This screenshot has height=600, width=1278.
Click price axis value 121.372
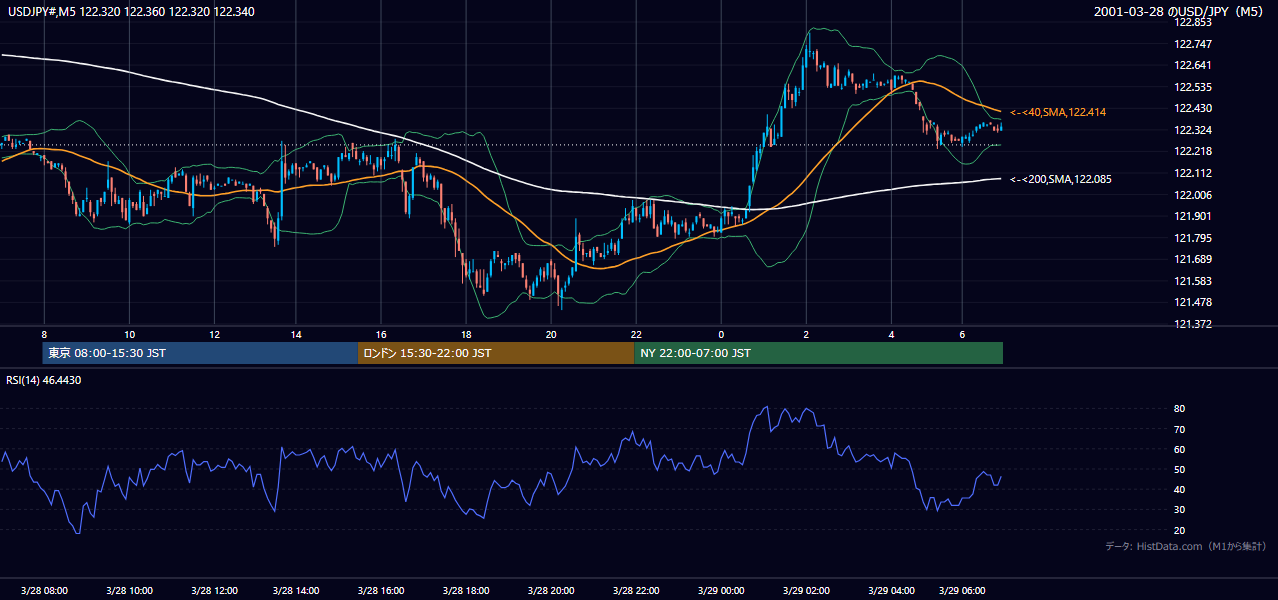[1193, 324]
